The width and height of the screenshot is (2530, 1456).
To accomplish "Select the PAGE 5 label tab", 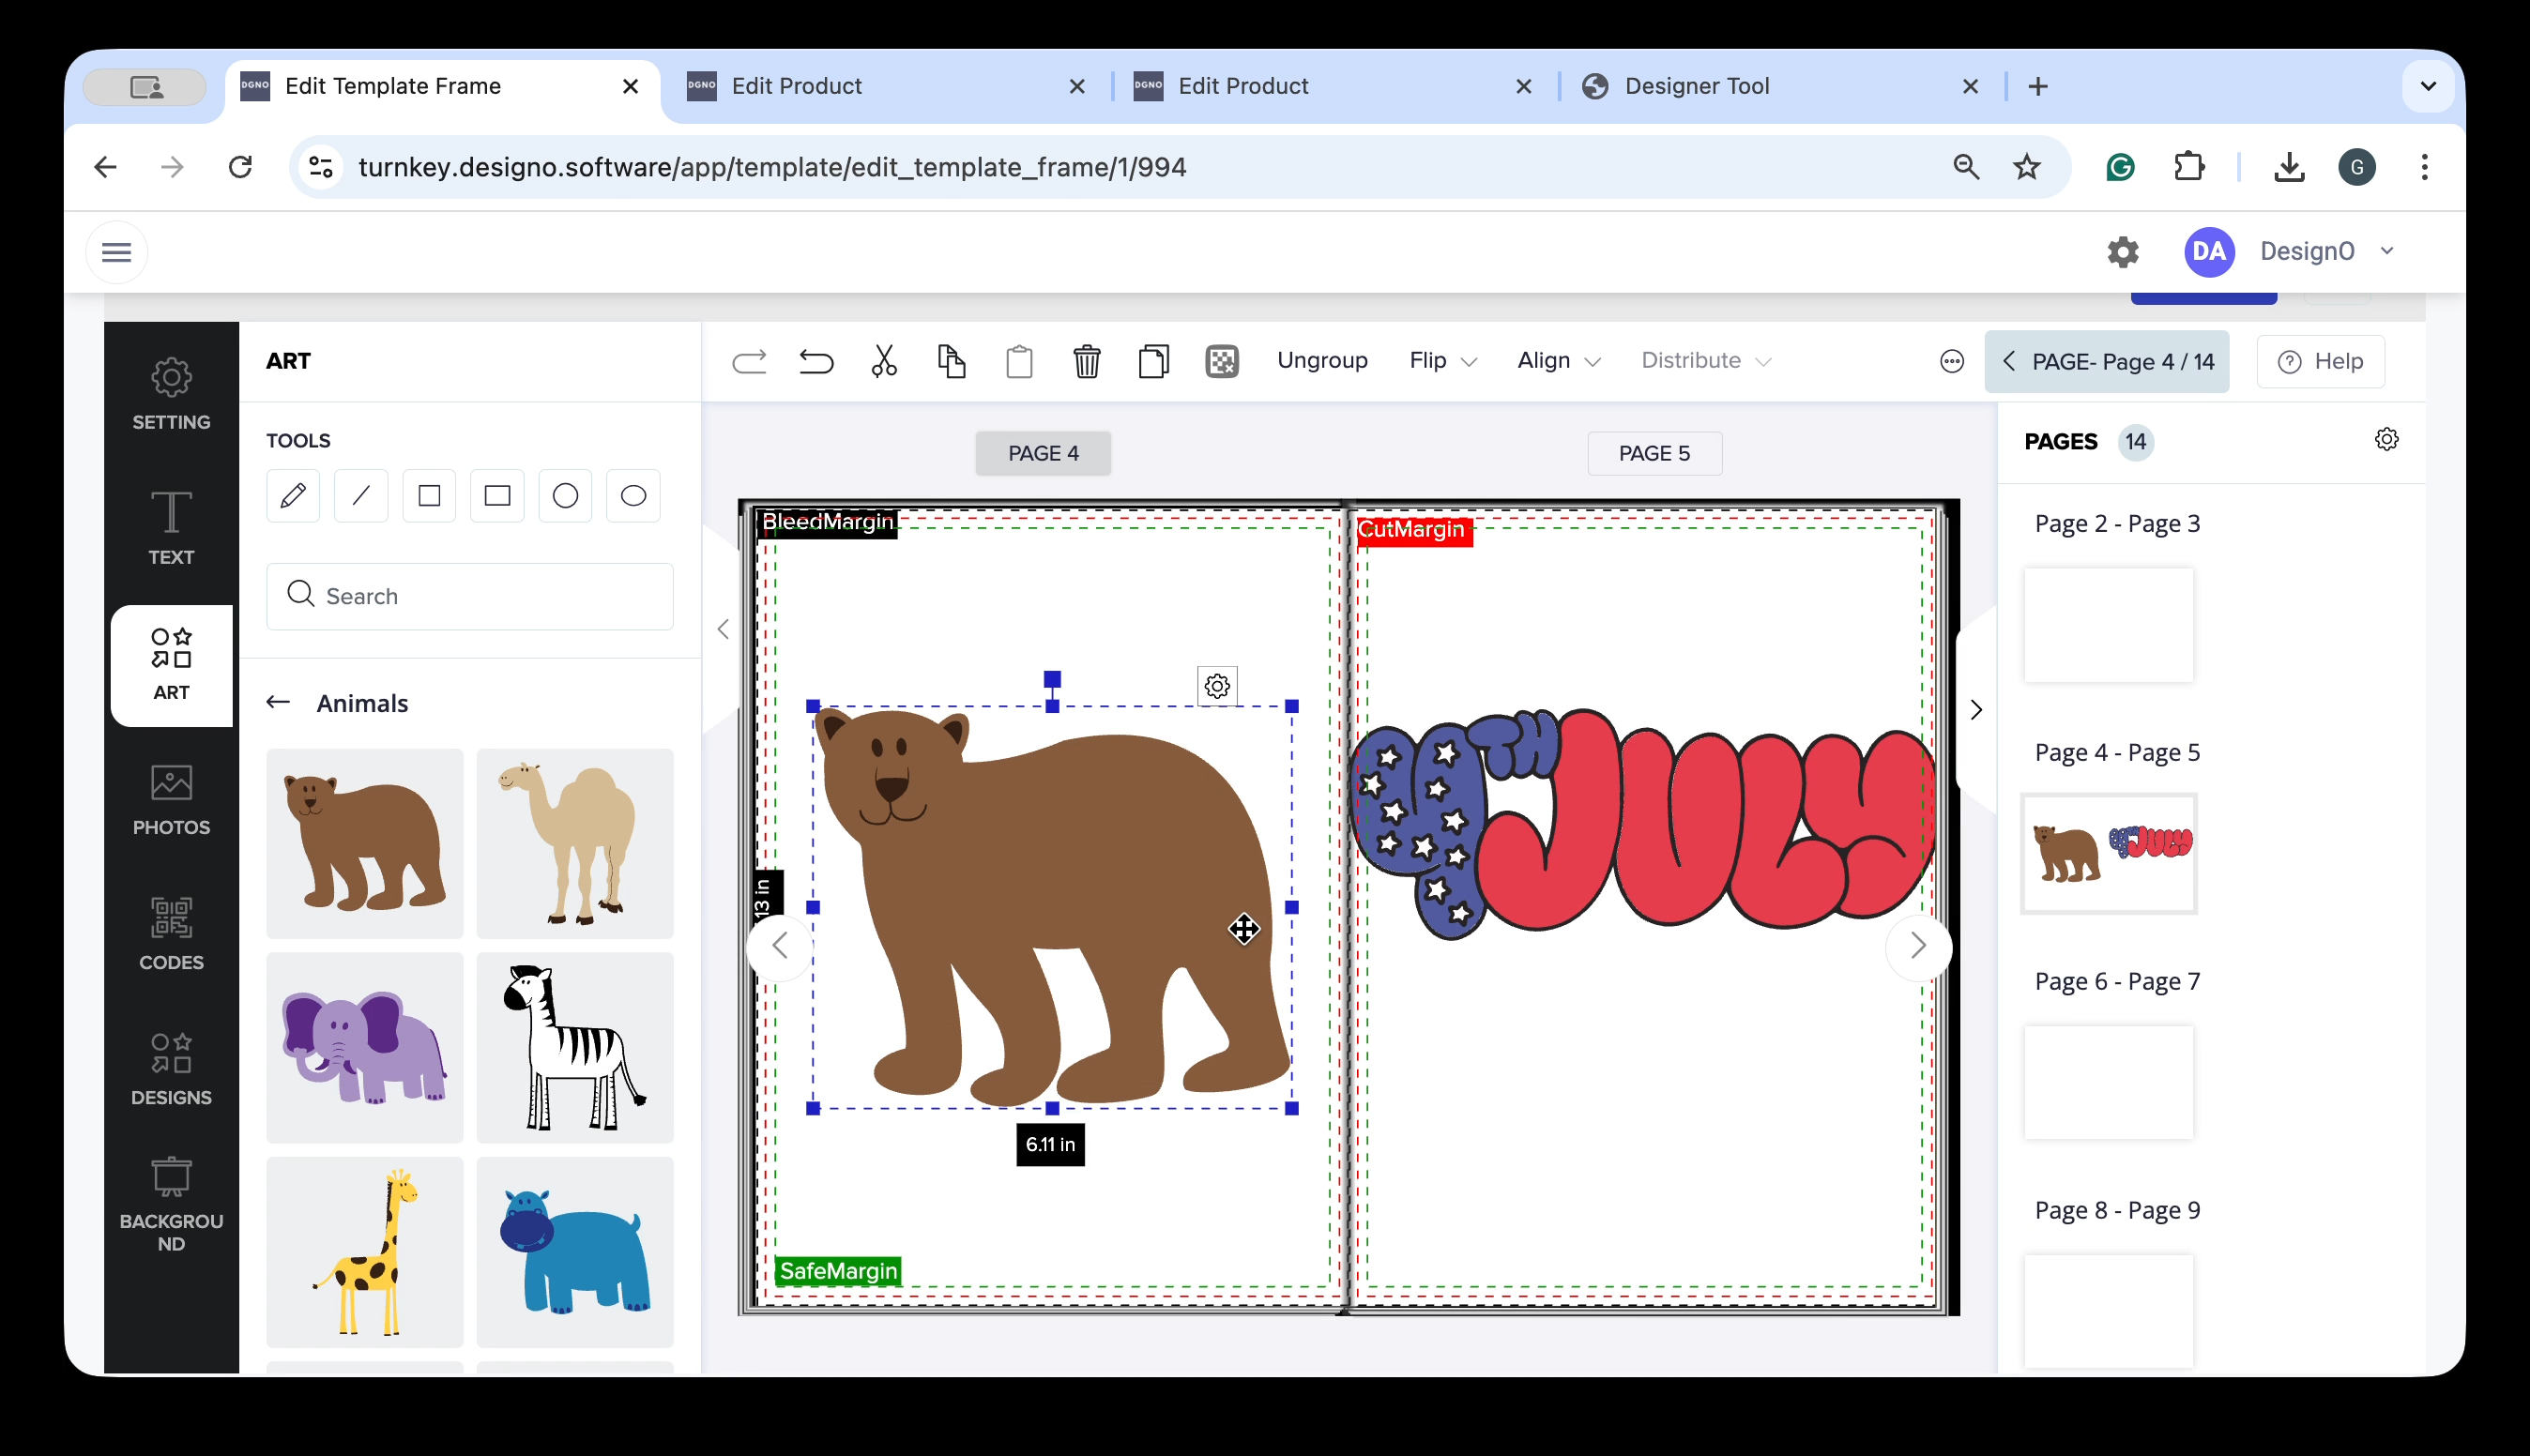I will [x=1654, y=453].
